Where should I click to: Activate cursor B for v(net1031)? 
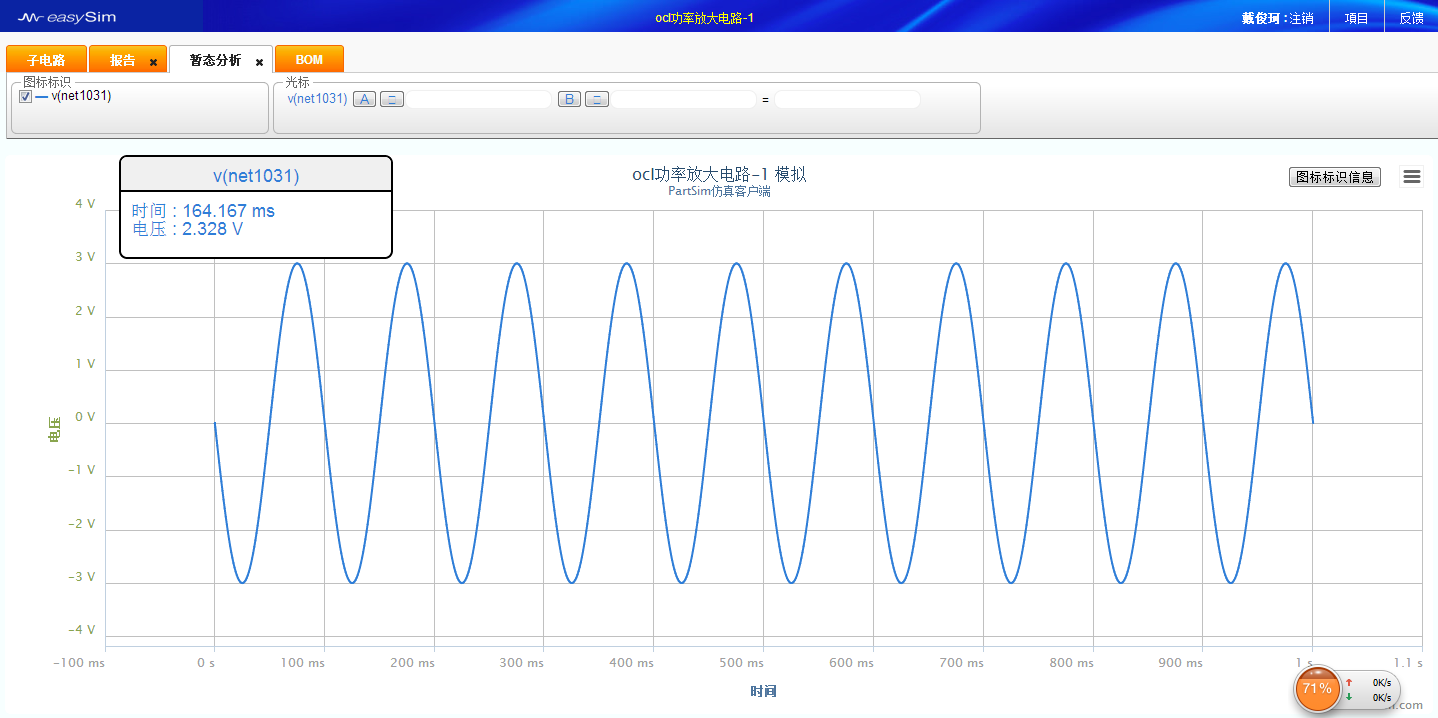tap(569, 99)
